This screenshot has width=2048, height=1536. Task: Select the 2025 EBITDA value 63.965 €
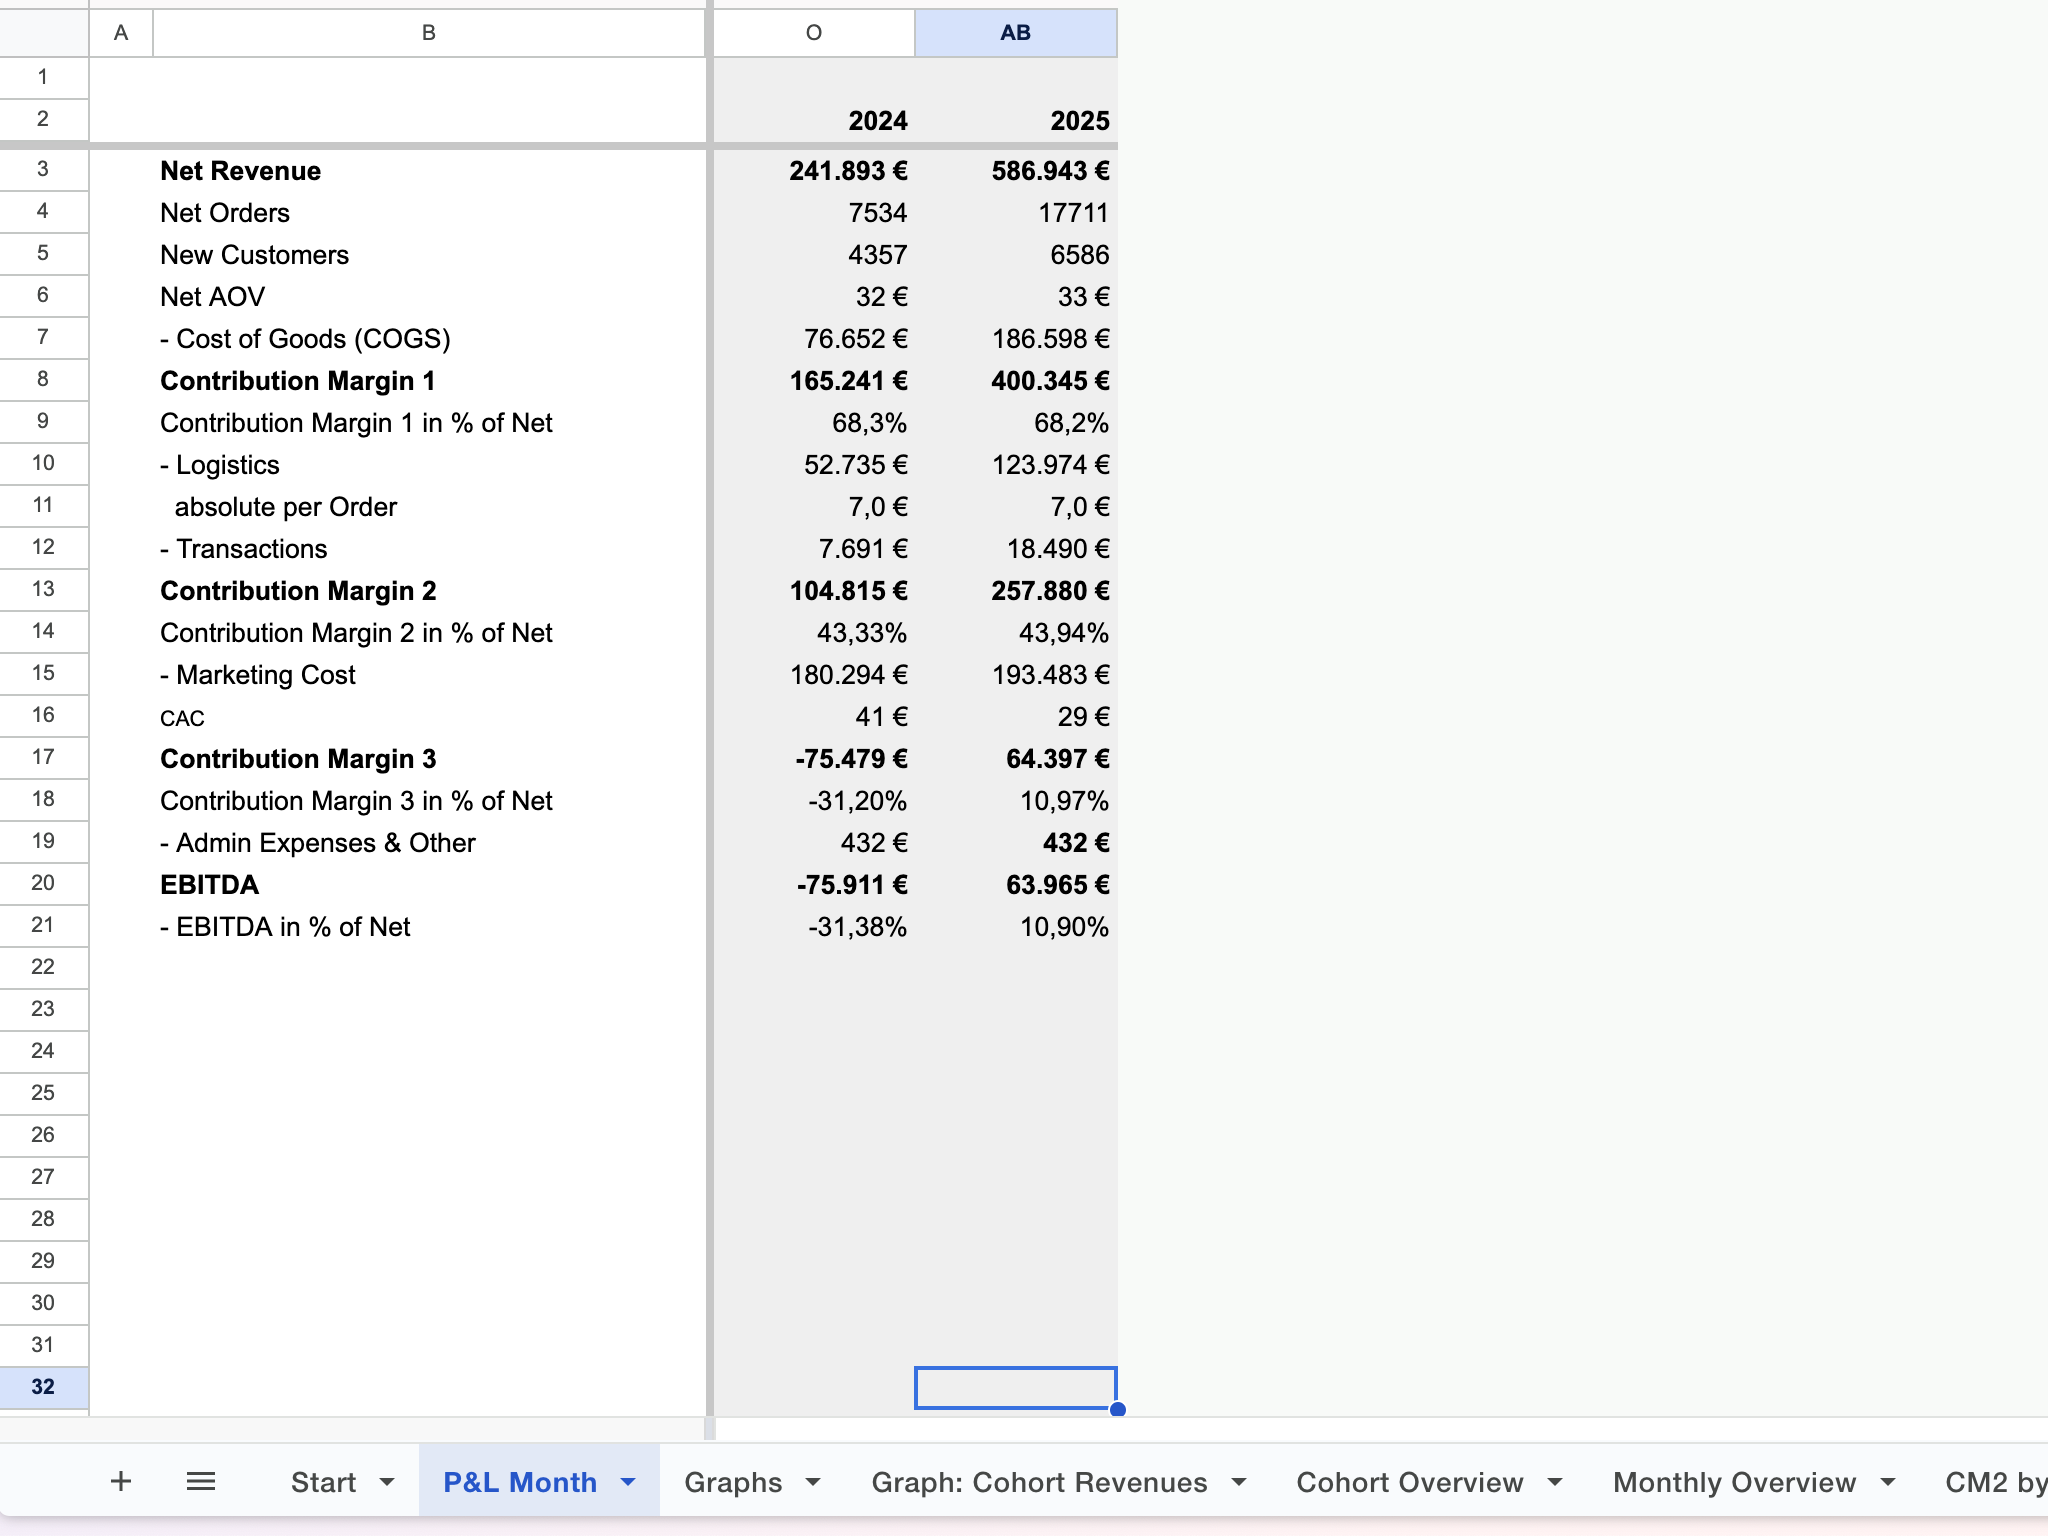[x=1057, y=885]
